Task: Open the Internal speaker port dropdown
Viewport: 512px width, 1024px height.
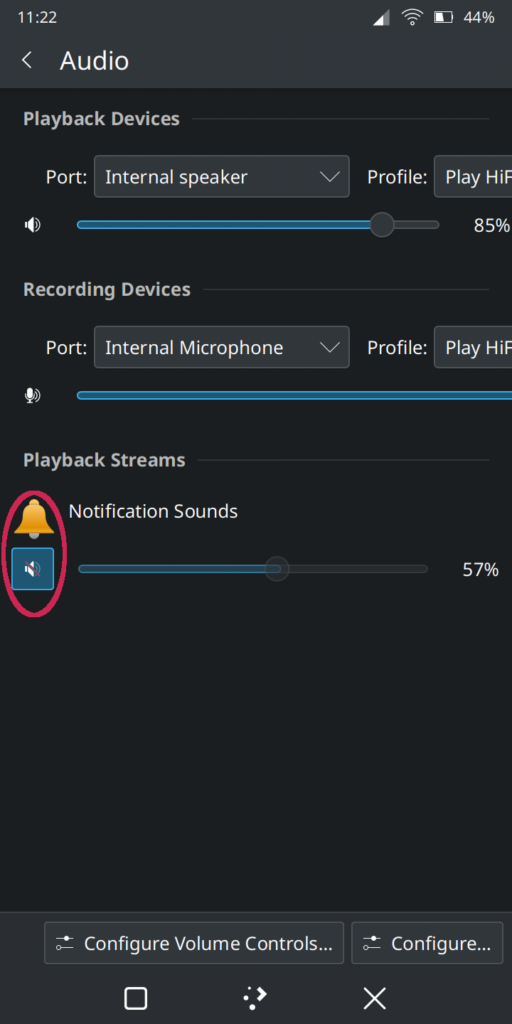Action: click(221, 176)
